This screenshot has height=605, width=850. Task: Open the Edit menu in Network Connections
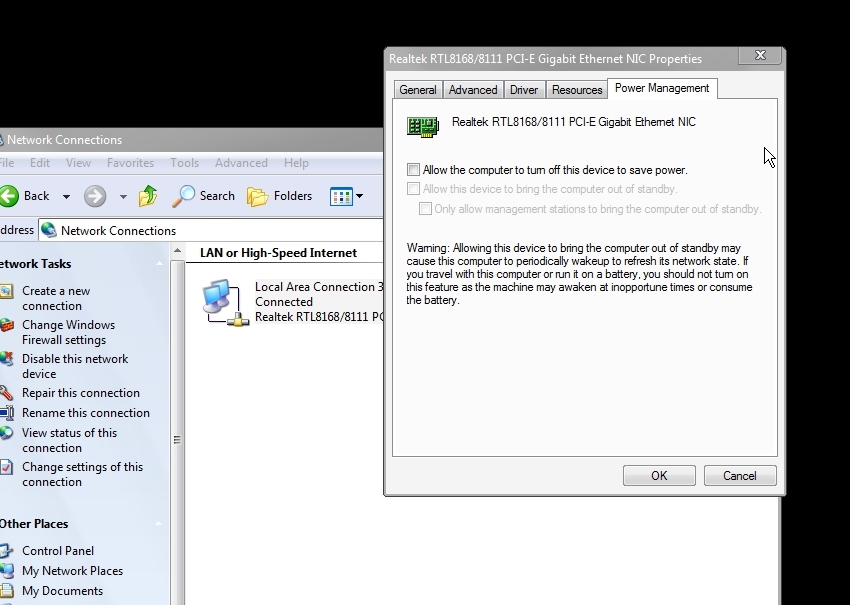click(x=40, y=163)
